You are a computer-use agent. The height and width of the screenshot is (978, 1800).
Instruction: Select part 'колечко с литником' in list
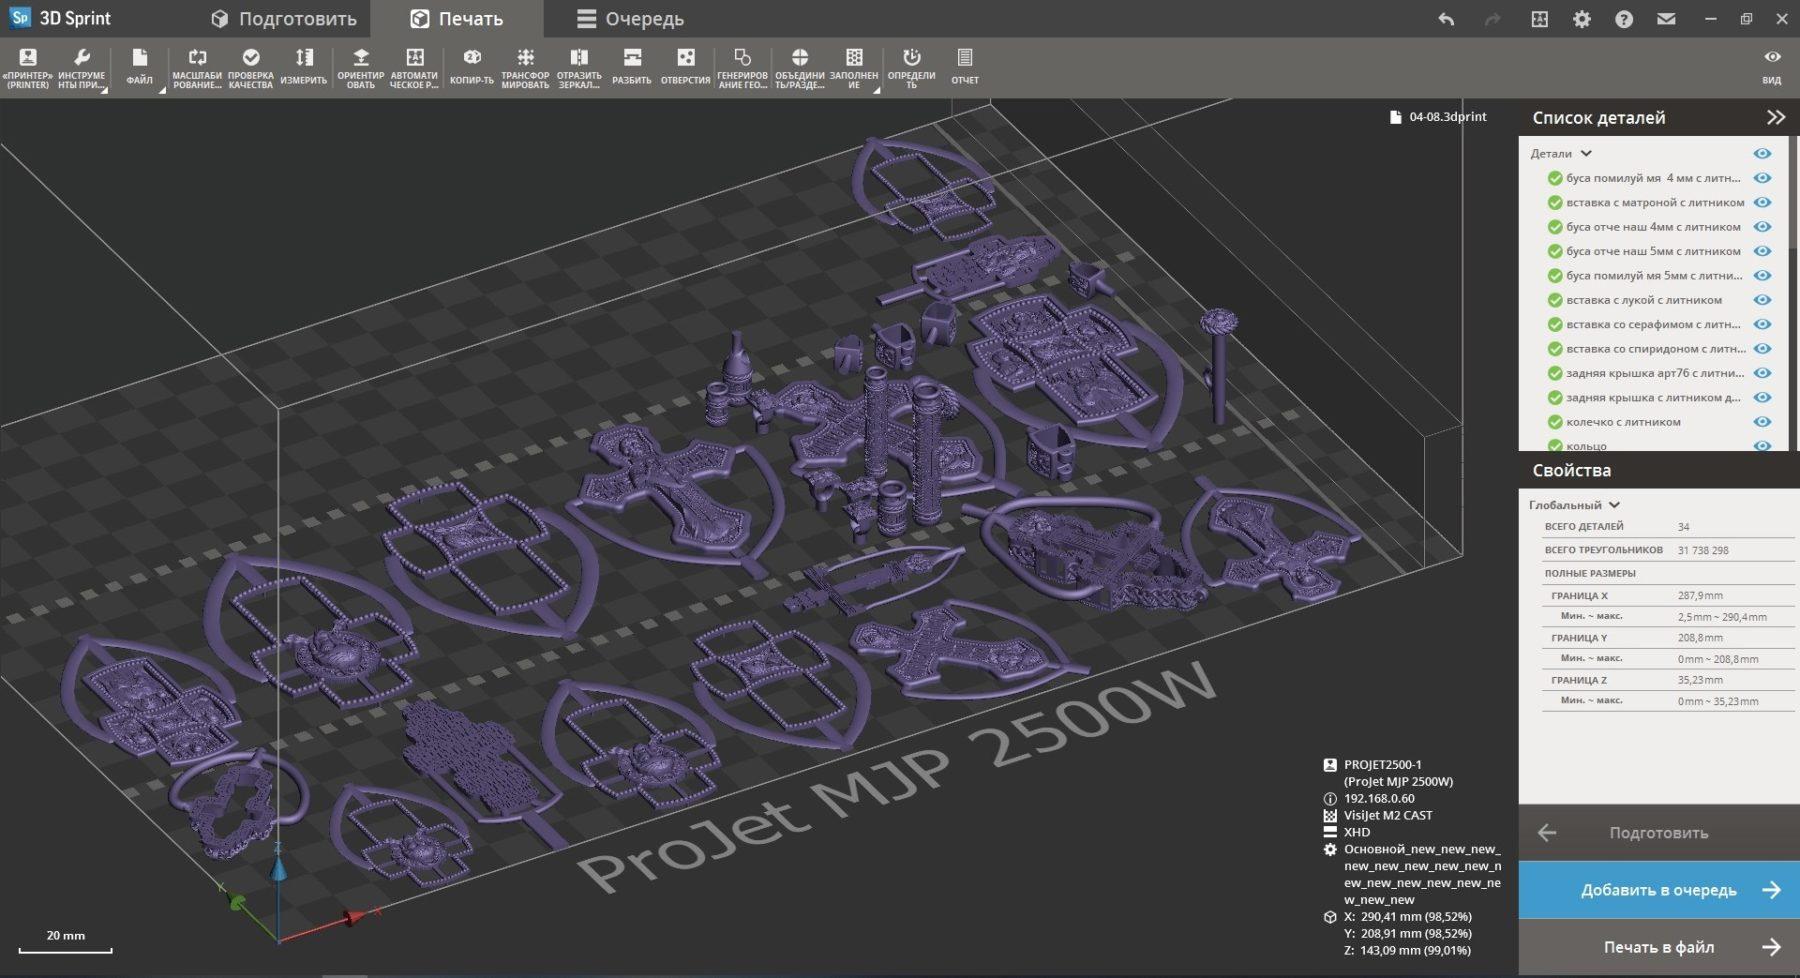1623,422
